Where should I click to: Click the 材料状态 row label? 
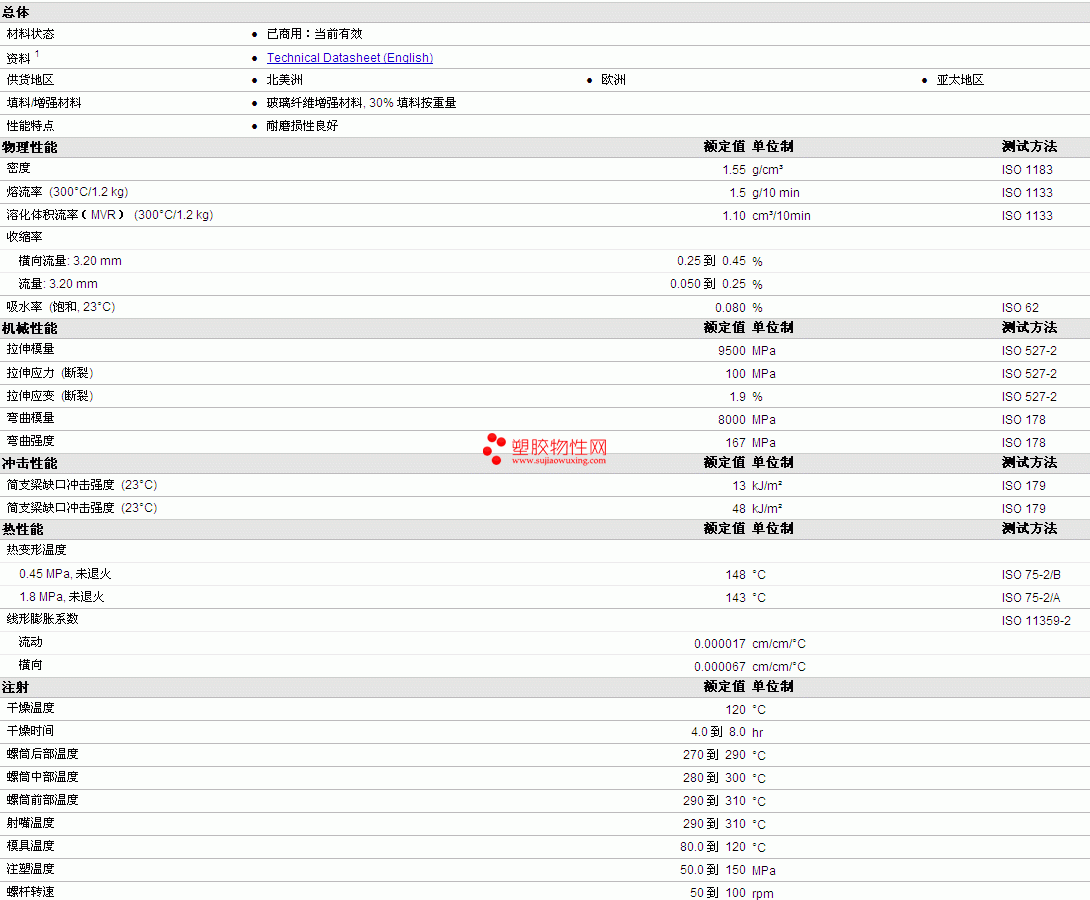coord(31,34)
